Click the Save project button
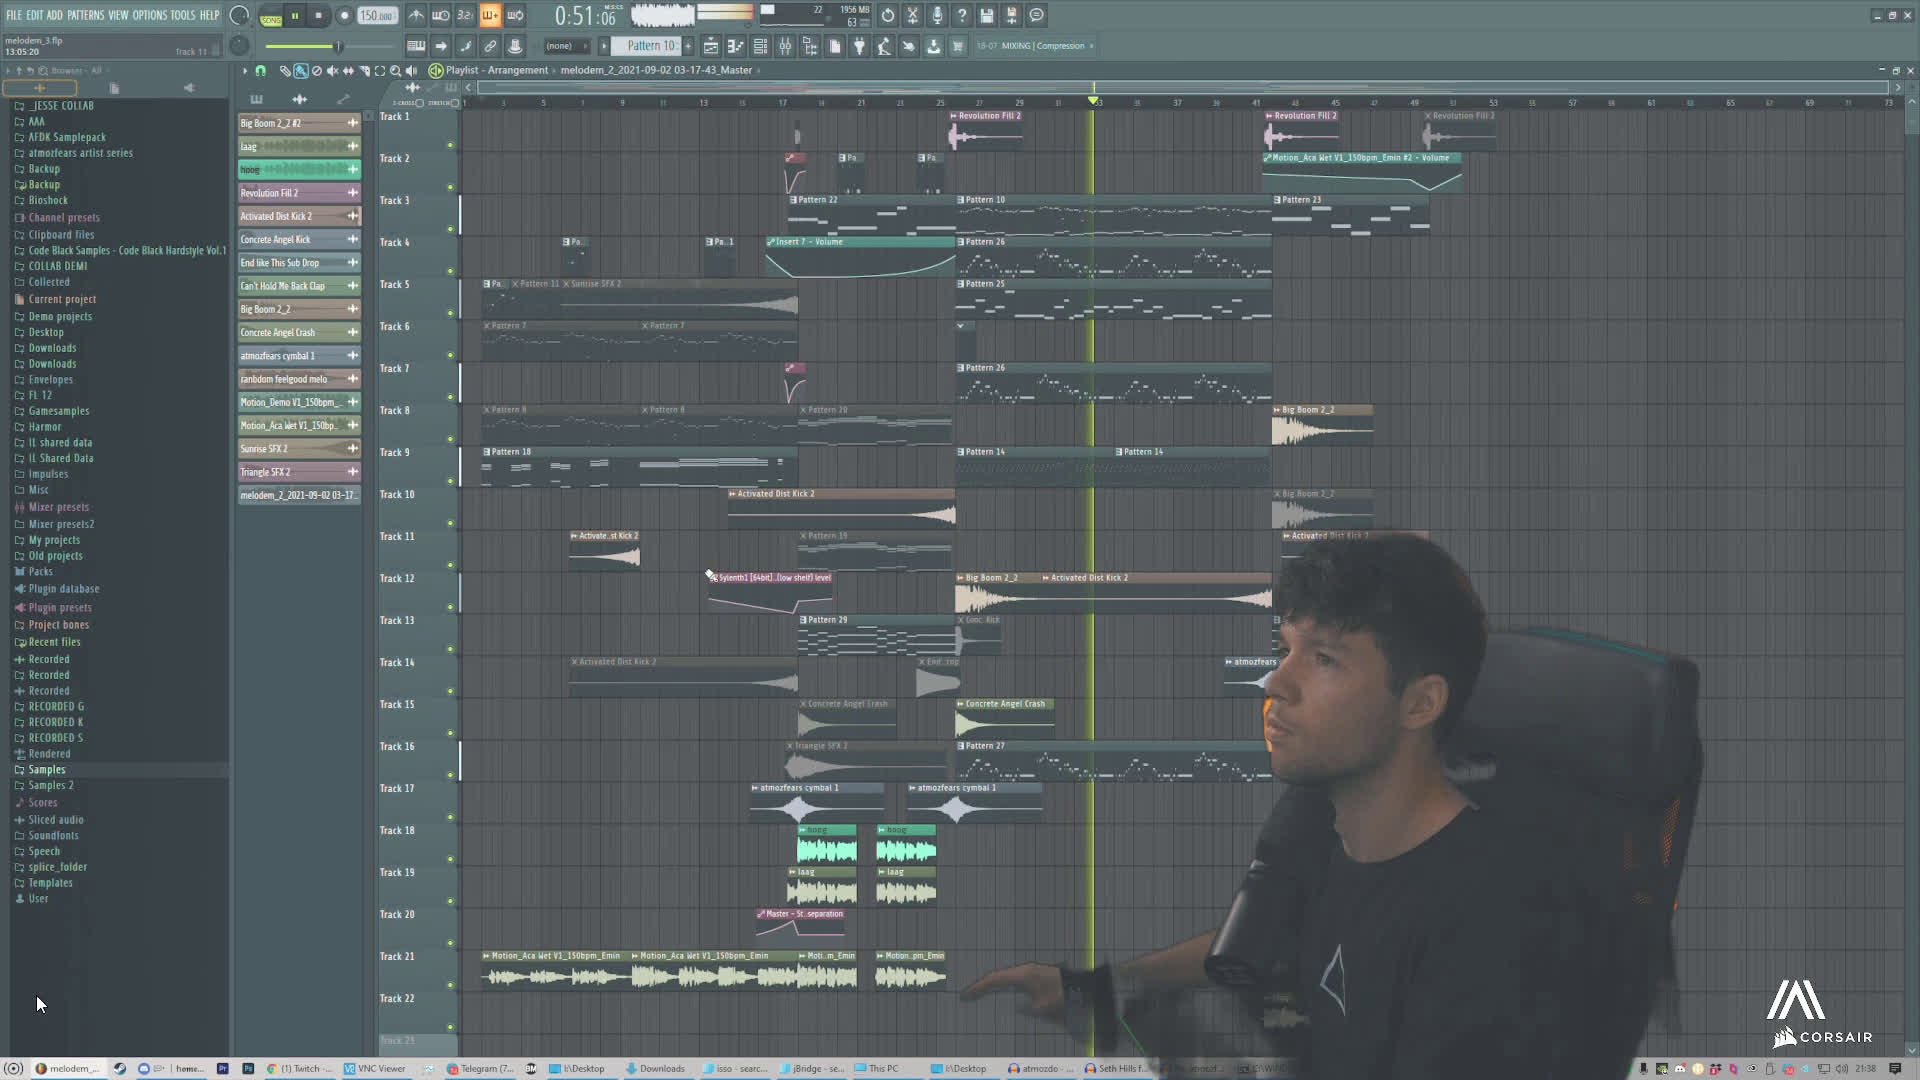Image resolution: width=1920 pixels, height=1080 pixels. [987, 16]
